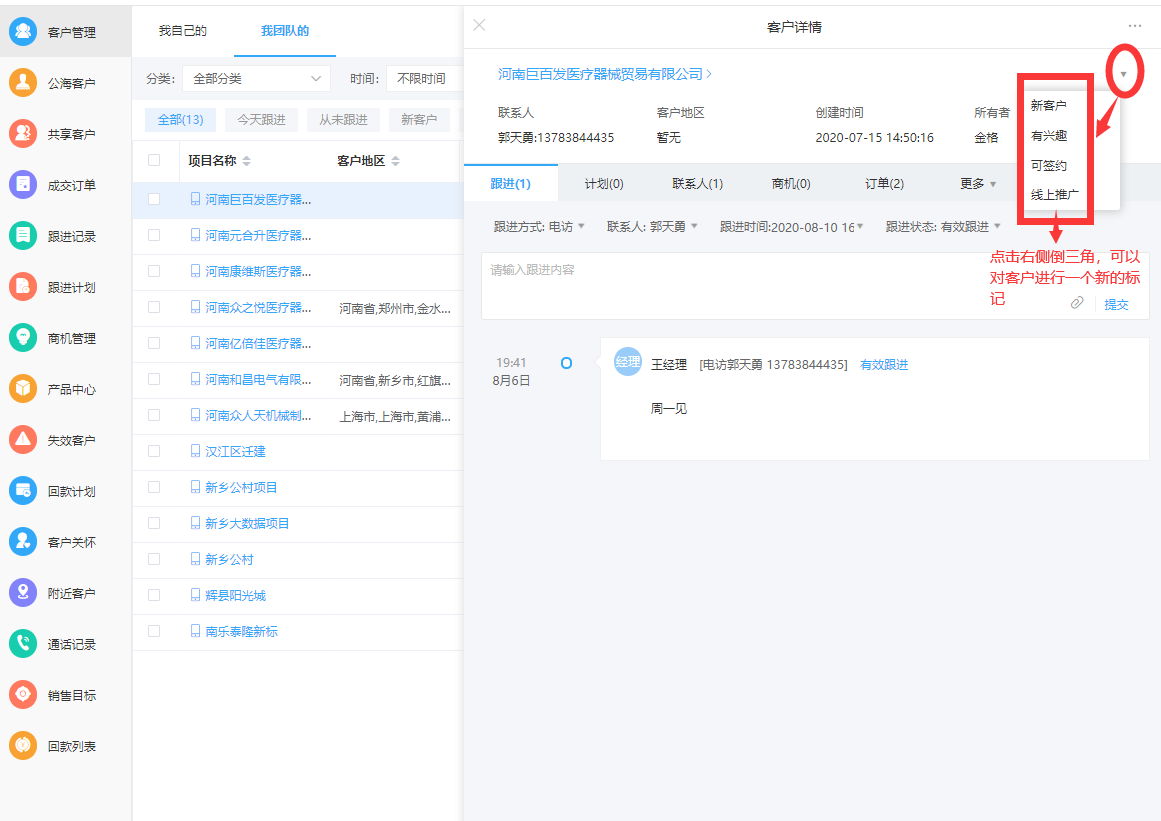
Task: Choose 新客户 in tag menu
Action: 1048,106
